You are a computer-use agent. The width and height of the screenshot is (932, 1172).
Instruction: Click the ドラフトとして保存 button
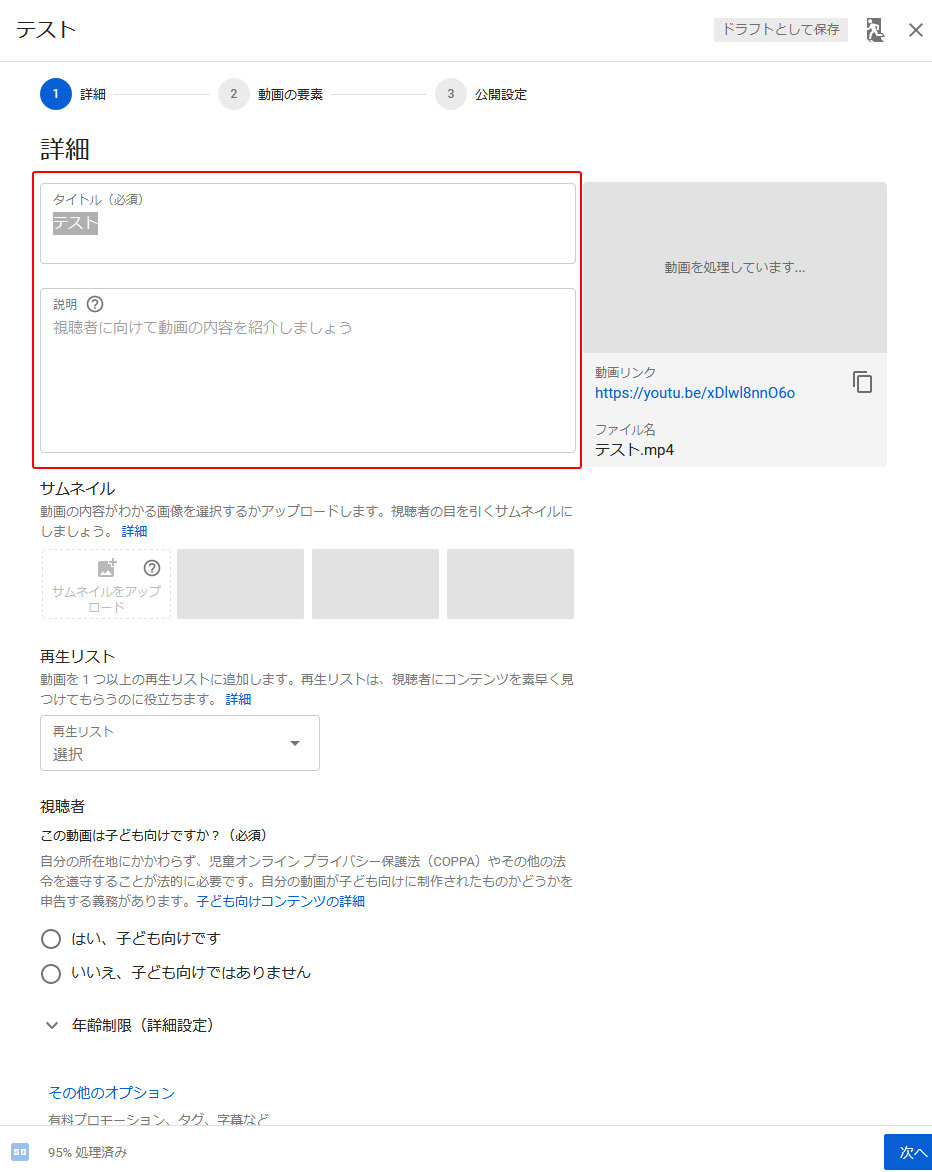coord(780,30)
